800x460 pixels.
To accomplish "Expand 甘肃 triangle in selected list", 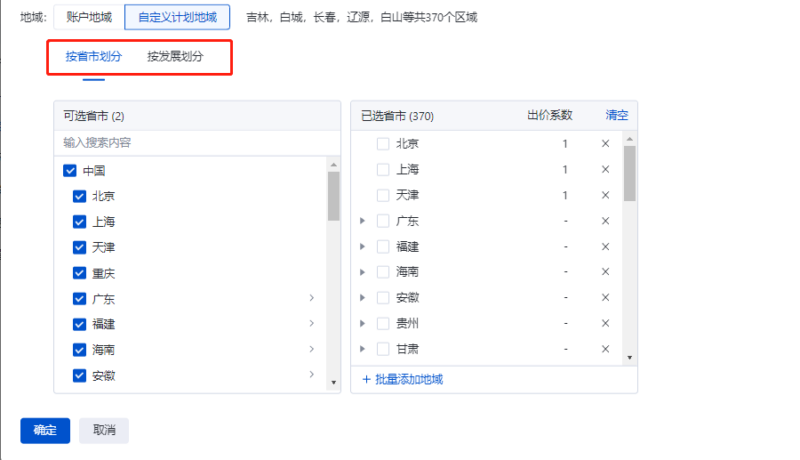I will pos(362,349).
